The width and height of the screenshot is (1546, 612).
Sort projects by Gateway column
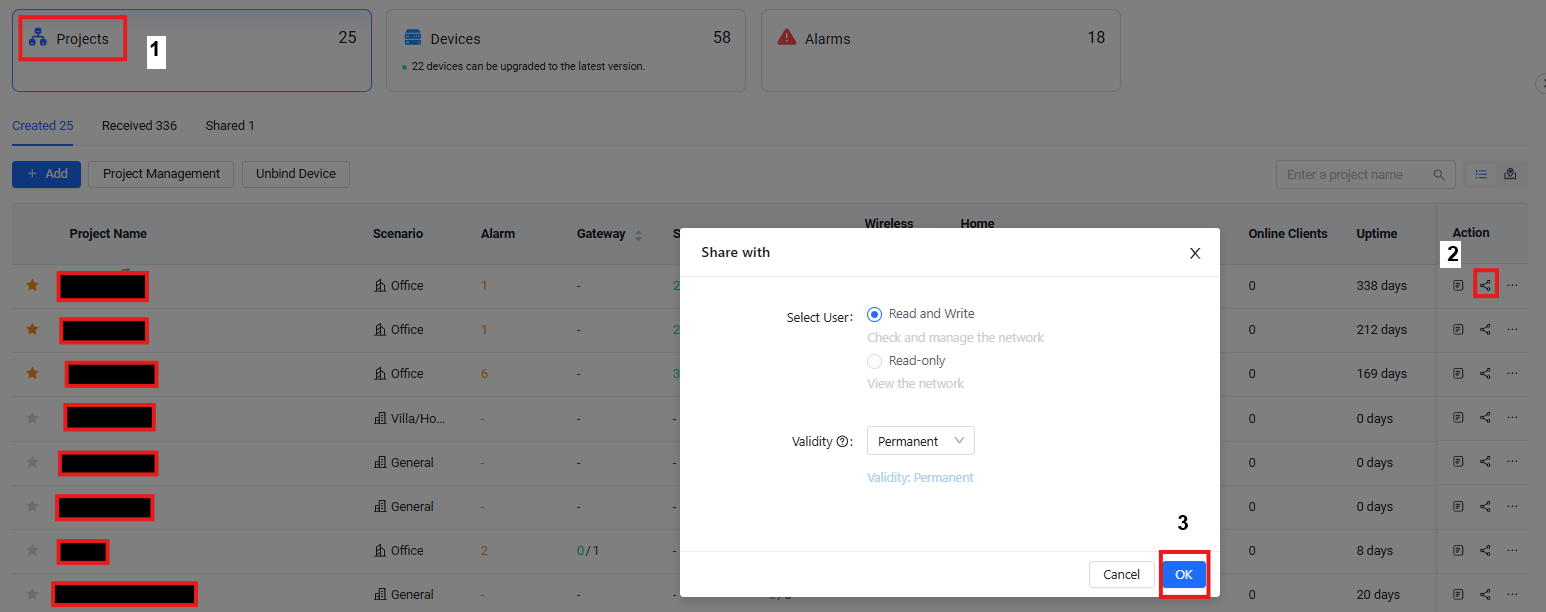(636, 233)
